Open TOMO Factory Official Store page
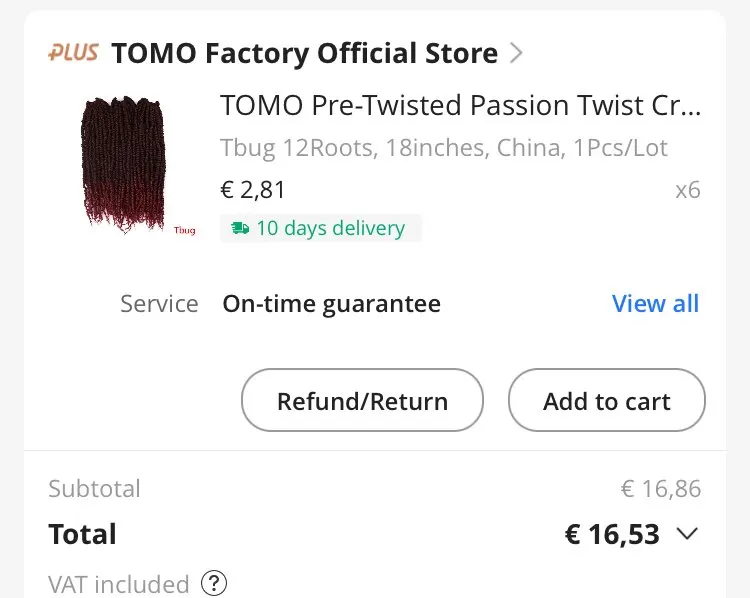Image resolution: width=750 pixels, height=598 pixels. [304, 53]
